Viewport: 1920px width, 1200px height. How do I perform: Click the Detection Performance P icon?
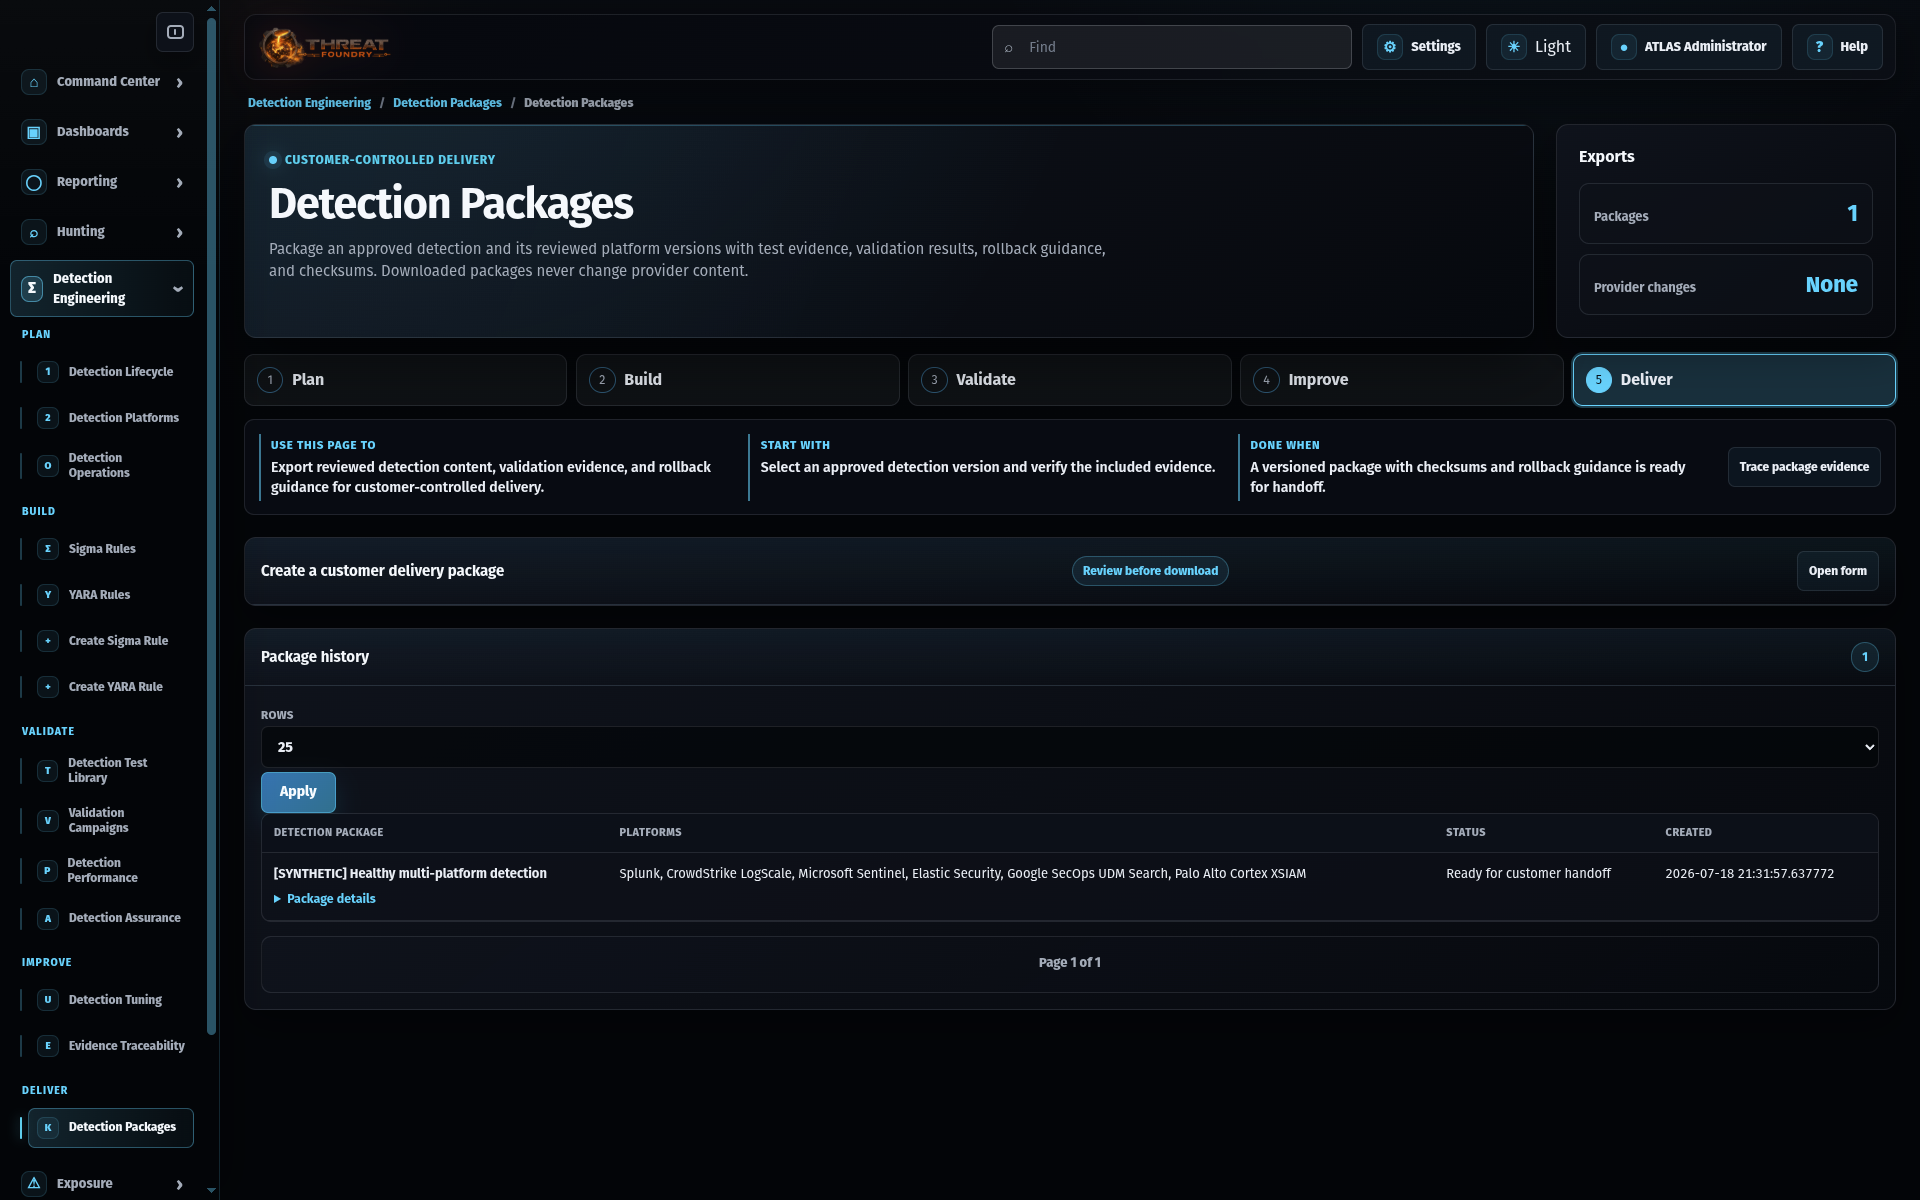coord(48,870)
